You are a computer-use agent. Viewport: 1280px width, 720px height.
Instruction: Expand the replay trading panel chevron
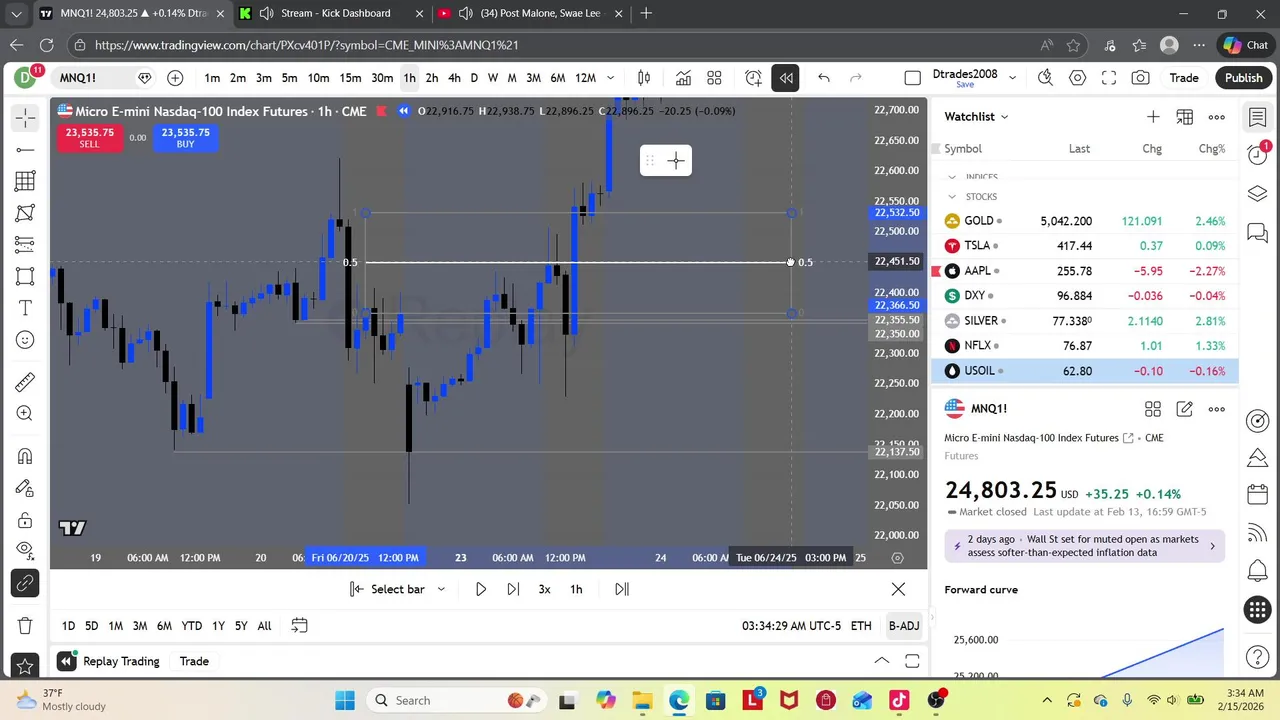coord(882,661)
